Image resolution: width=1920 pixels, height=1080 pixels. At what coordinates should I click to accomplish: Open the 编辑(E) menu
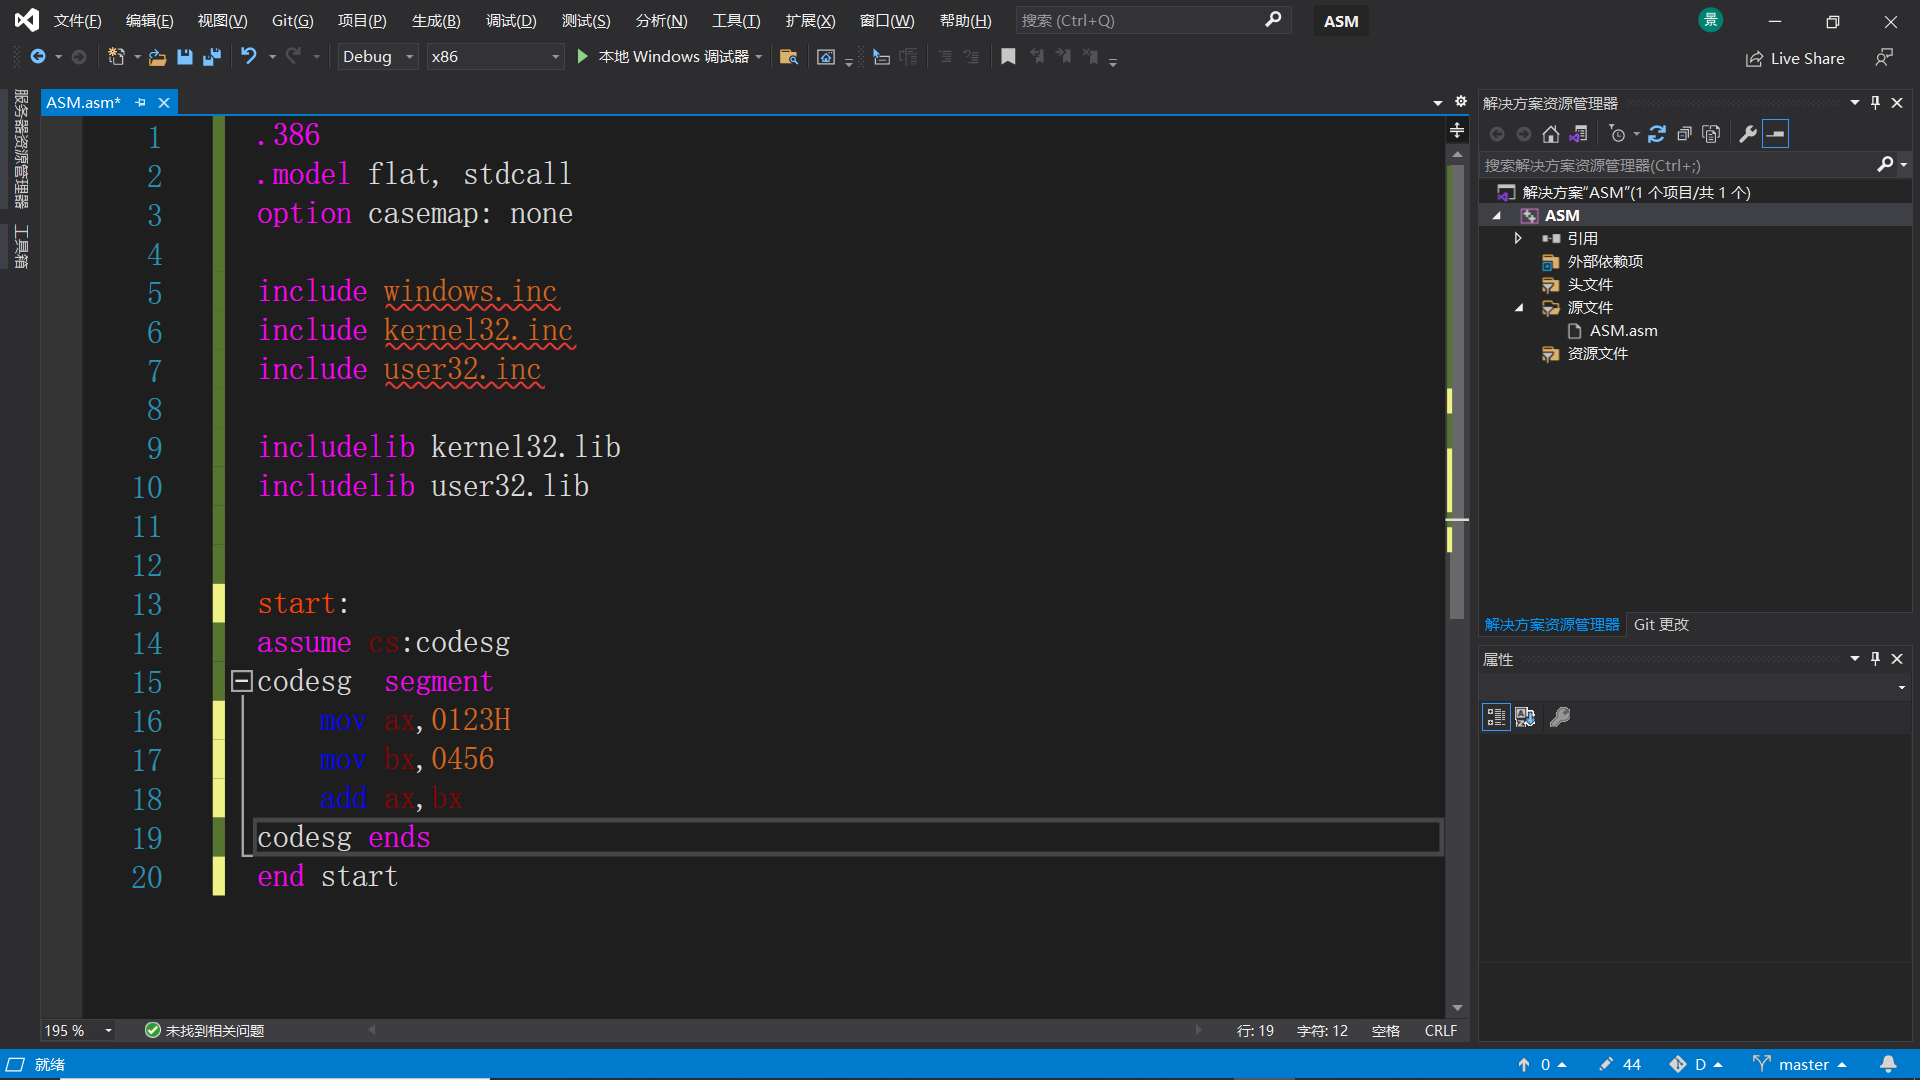[x=149, y=20]
